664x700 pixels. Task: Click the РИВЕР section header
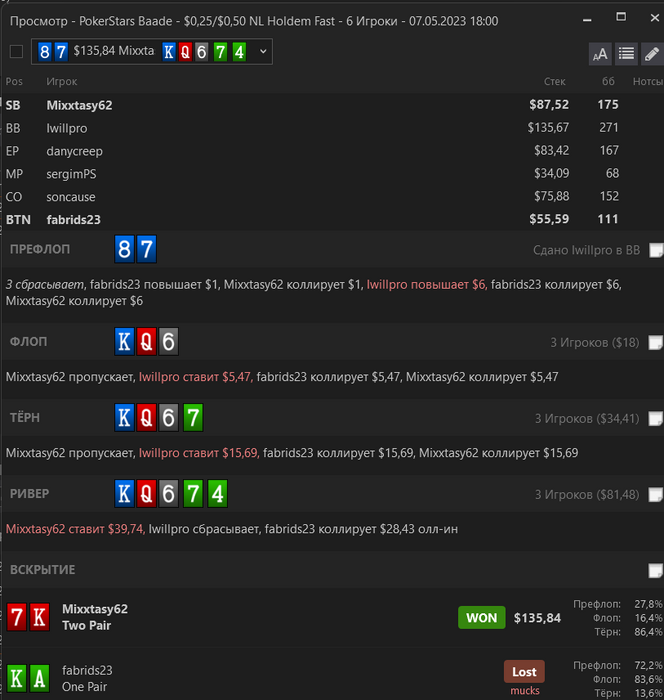29,494
